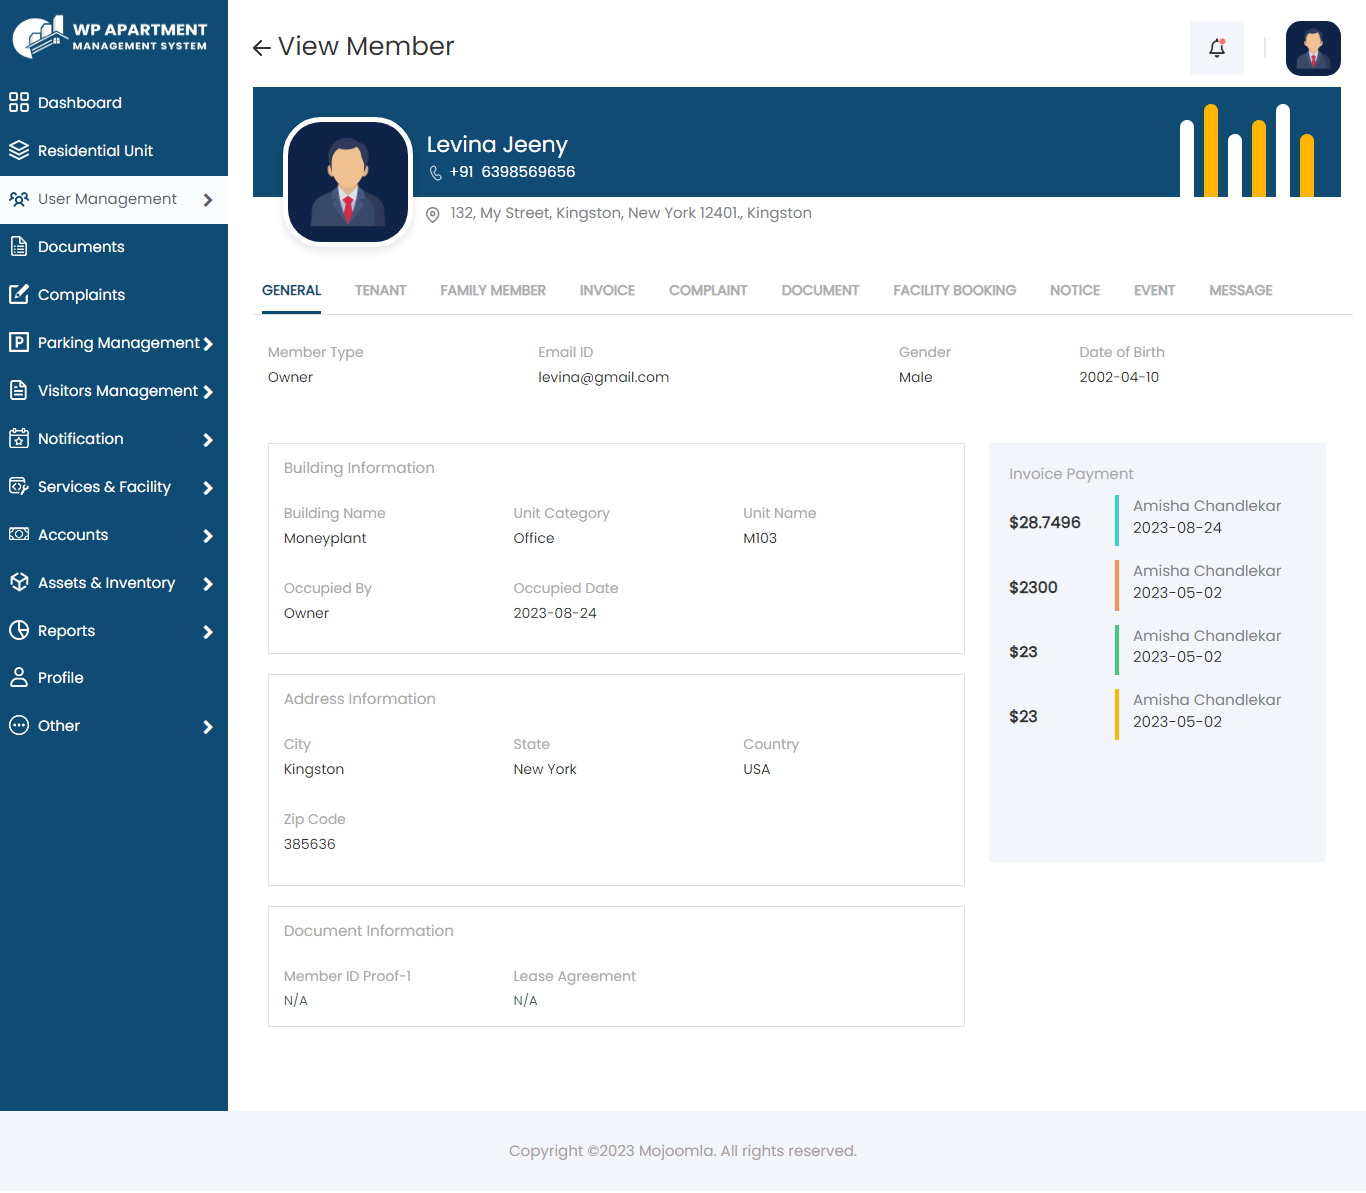The height and width of the screenshot is (1193, 1366).
Task: Click the Documents file icon
Action: click(x=19, y=246)
